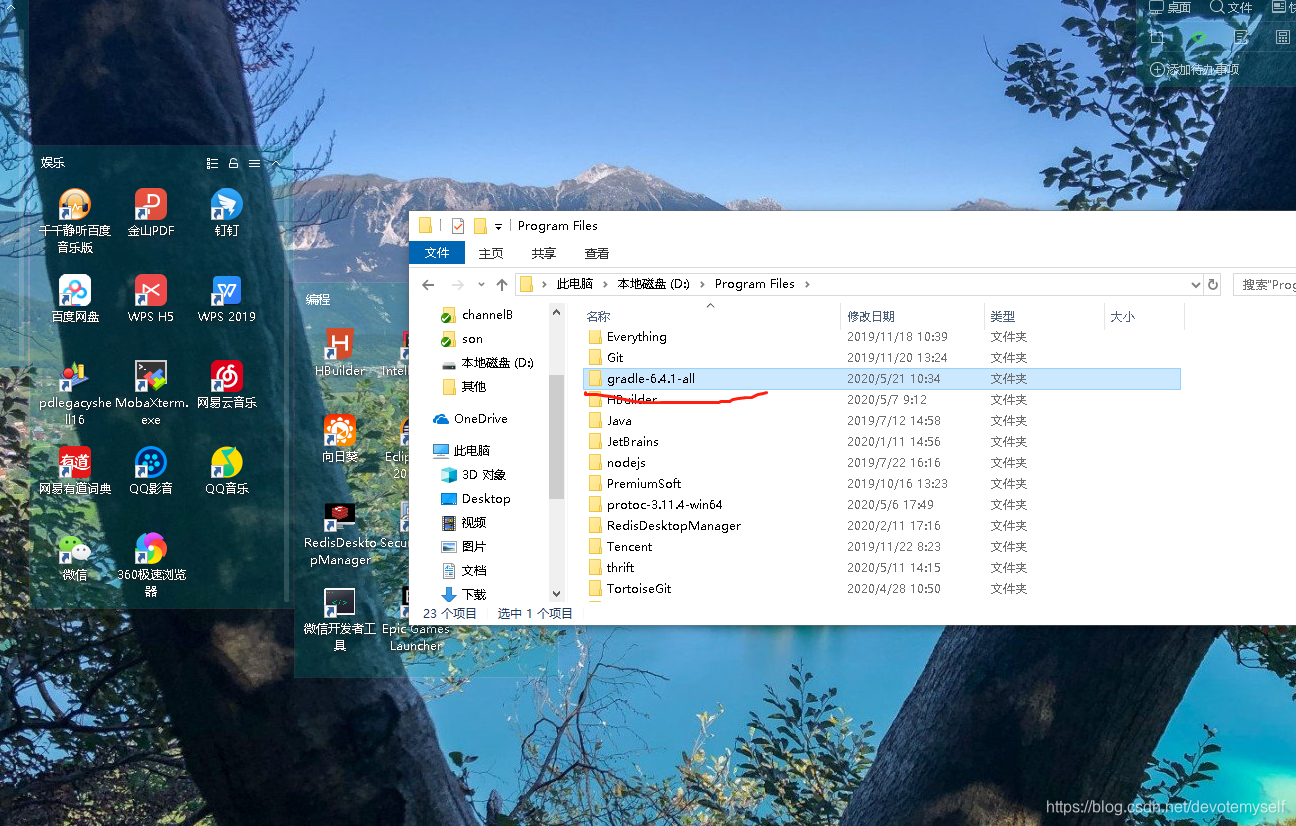The width and height of the screenshot is (1296, 826).
Task: Select 3D 对象 in the navigation pane
Action: click(x=473, y=475)
